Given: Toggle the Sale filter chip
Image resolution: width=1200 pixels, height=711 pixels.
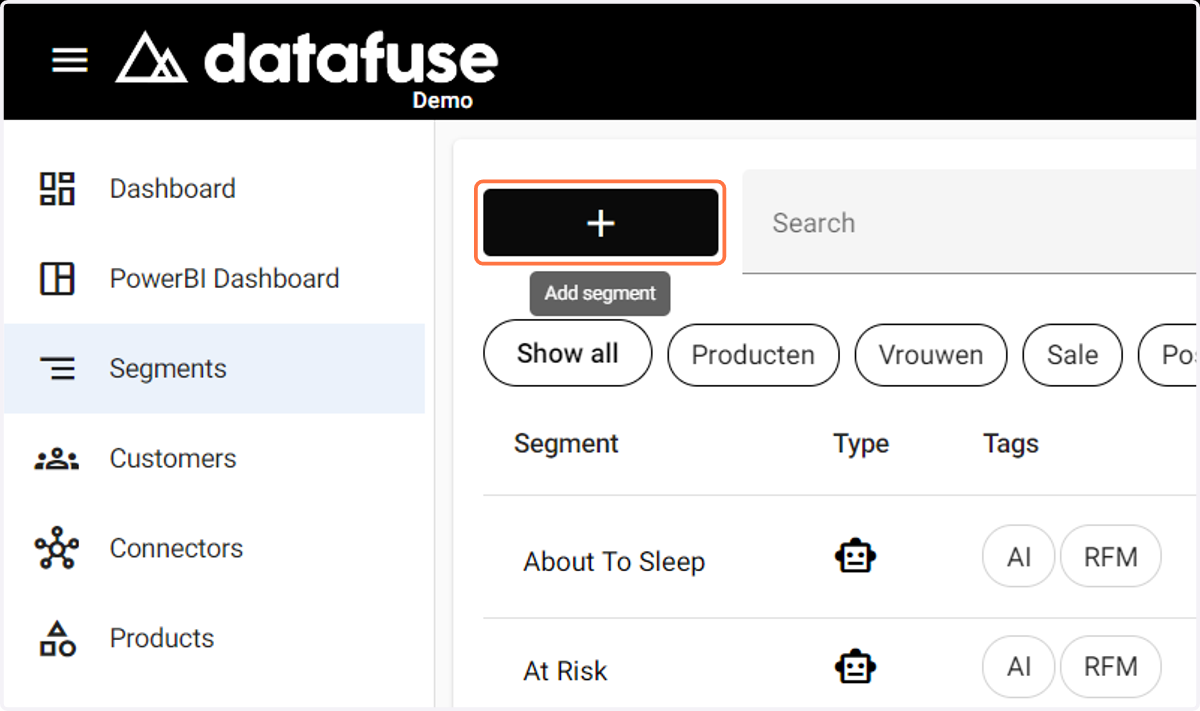Looking at the screenshot, I should point(1072,355).
